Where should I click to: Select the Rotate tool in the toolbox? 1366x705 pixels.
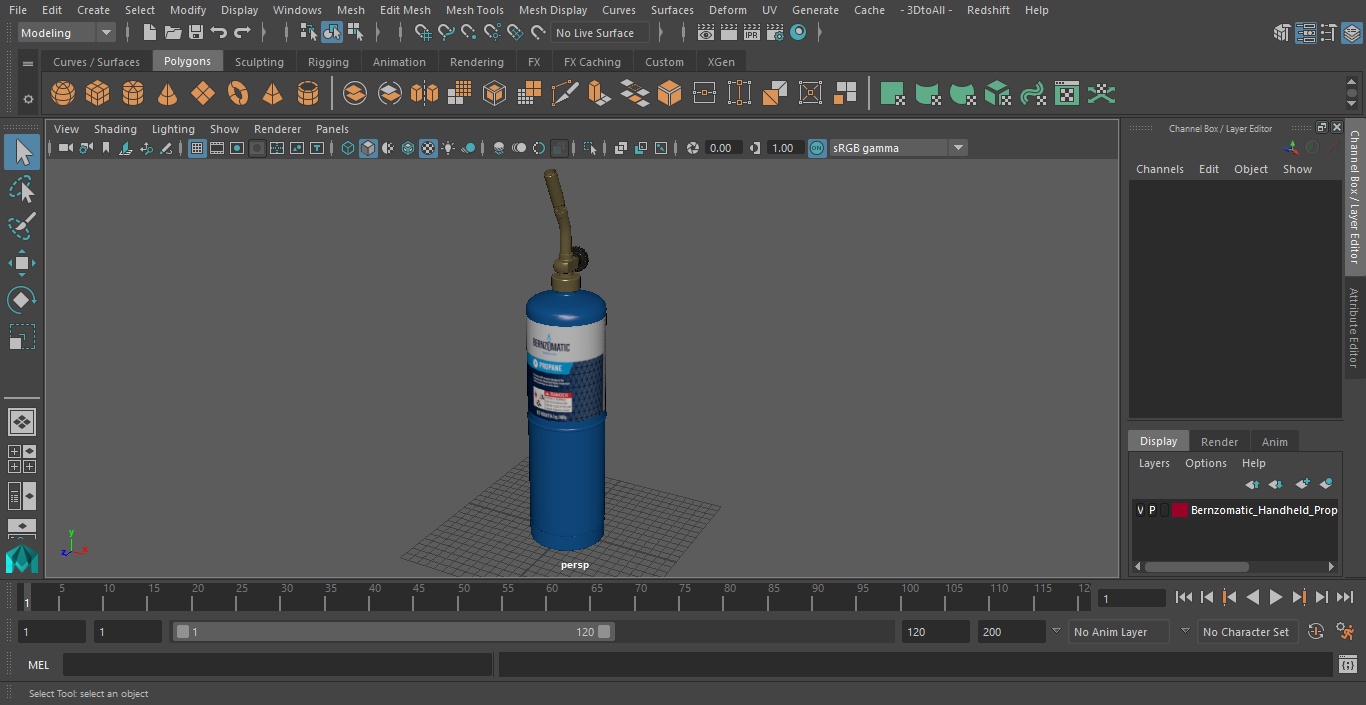21,300
